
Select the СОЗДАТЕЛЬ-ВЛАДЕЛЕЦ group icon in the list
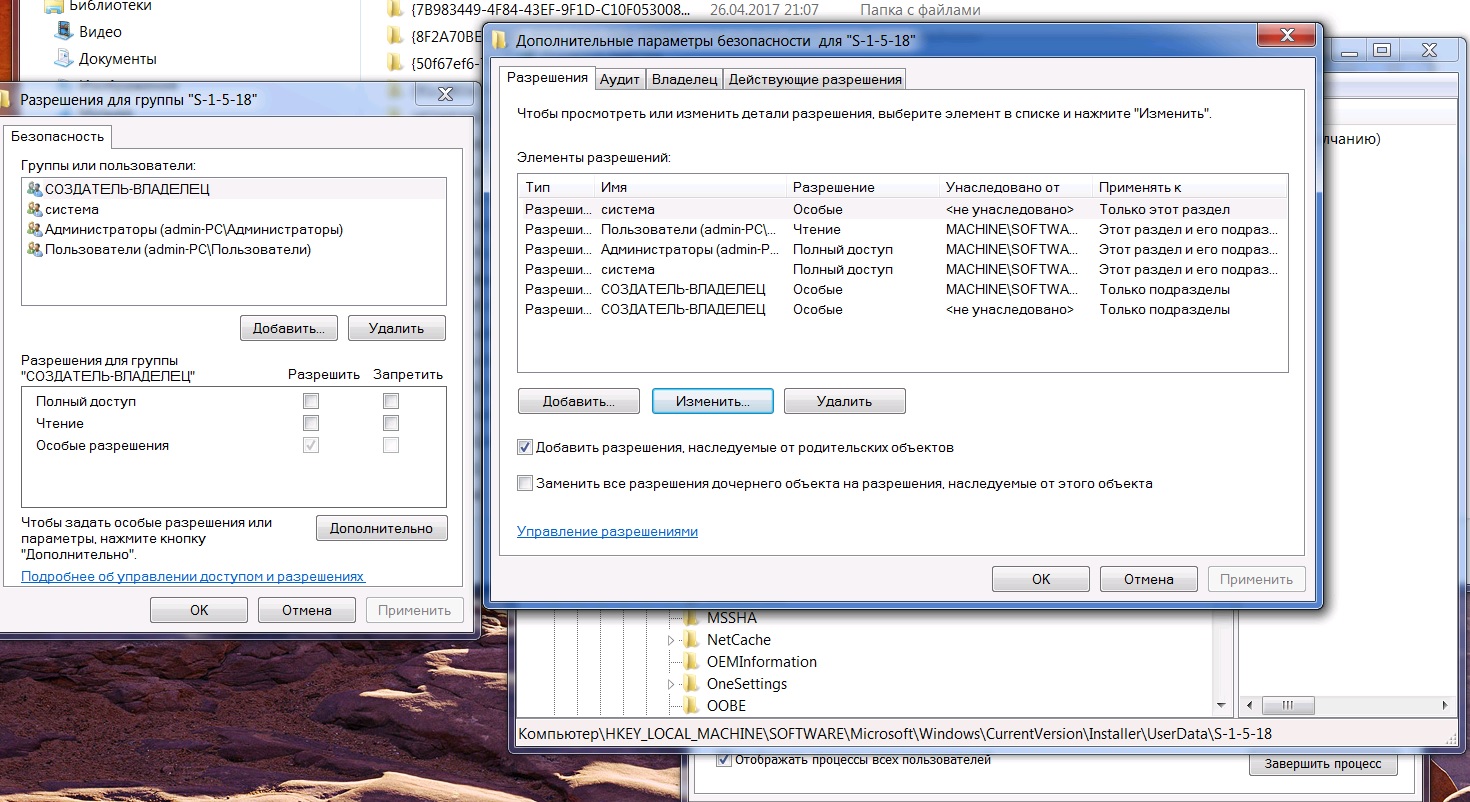pos(35,189)
